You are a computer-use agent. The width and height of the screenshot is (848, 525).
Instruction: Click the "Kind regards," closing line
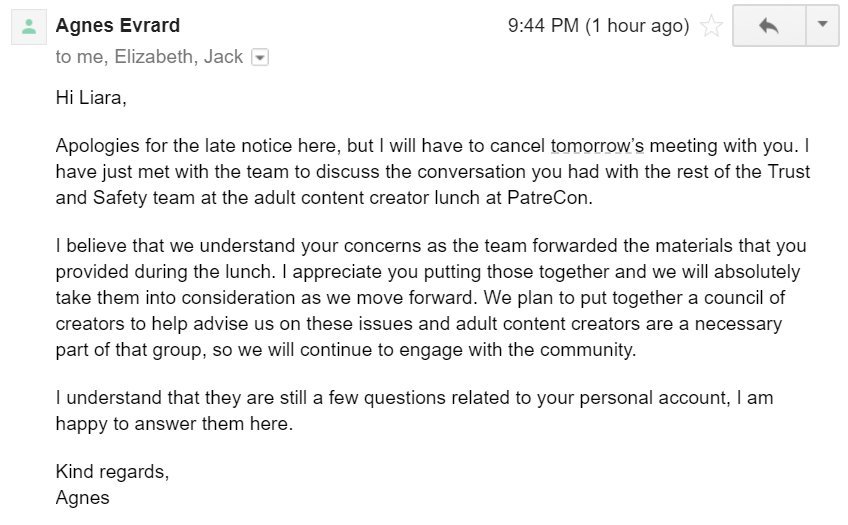click(112, 472)
